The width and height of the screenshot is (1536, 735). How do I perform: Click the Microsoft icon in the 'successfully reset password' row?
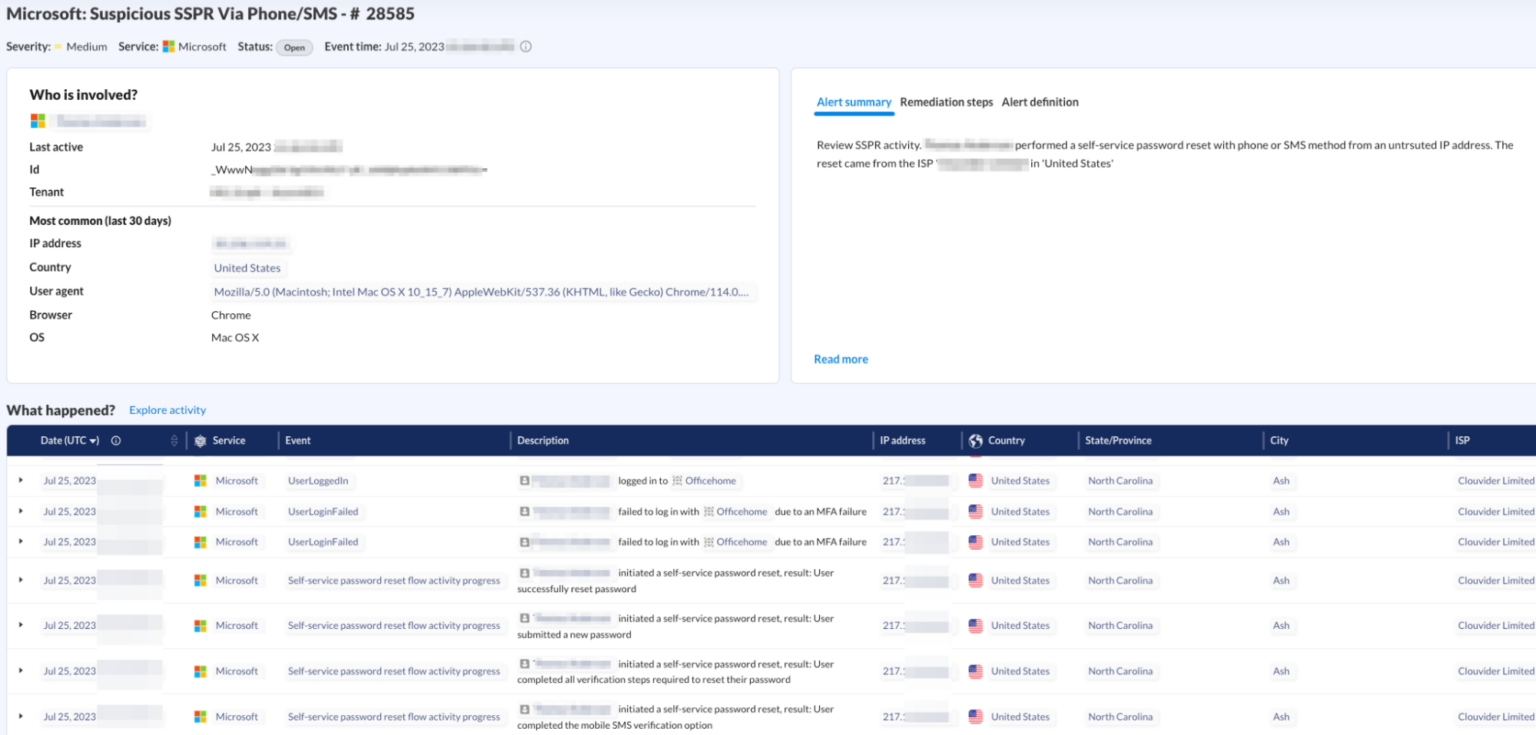point(200,580)
